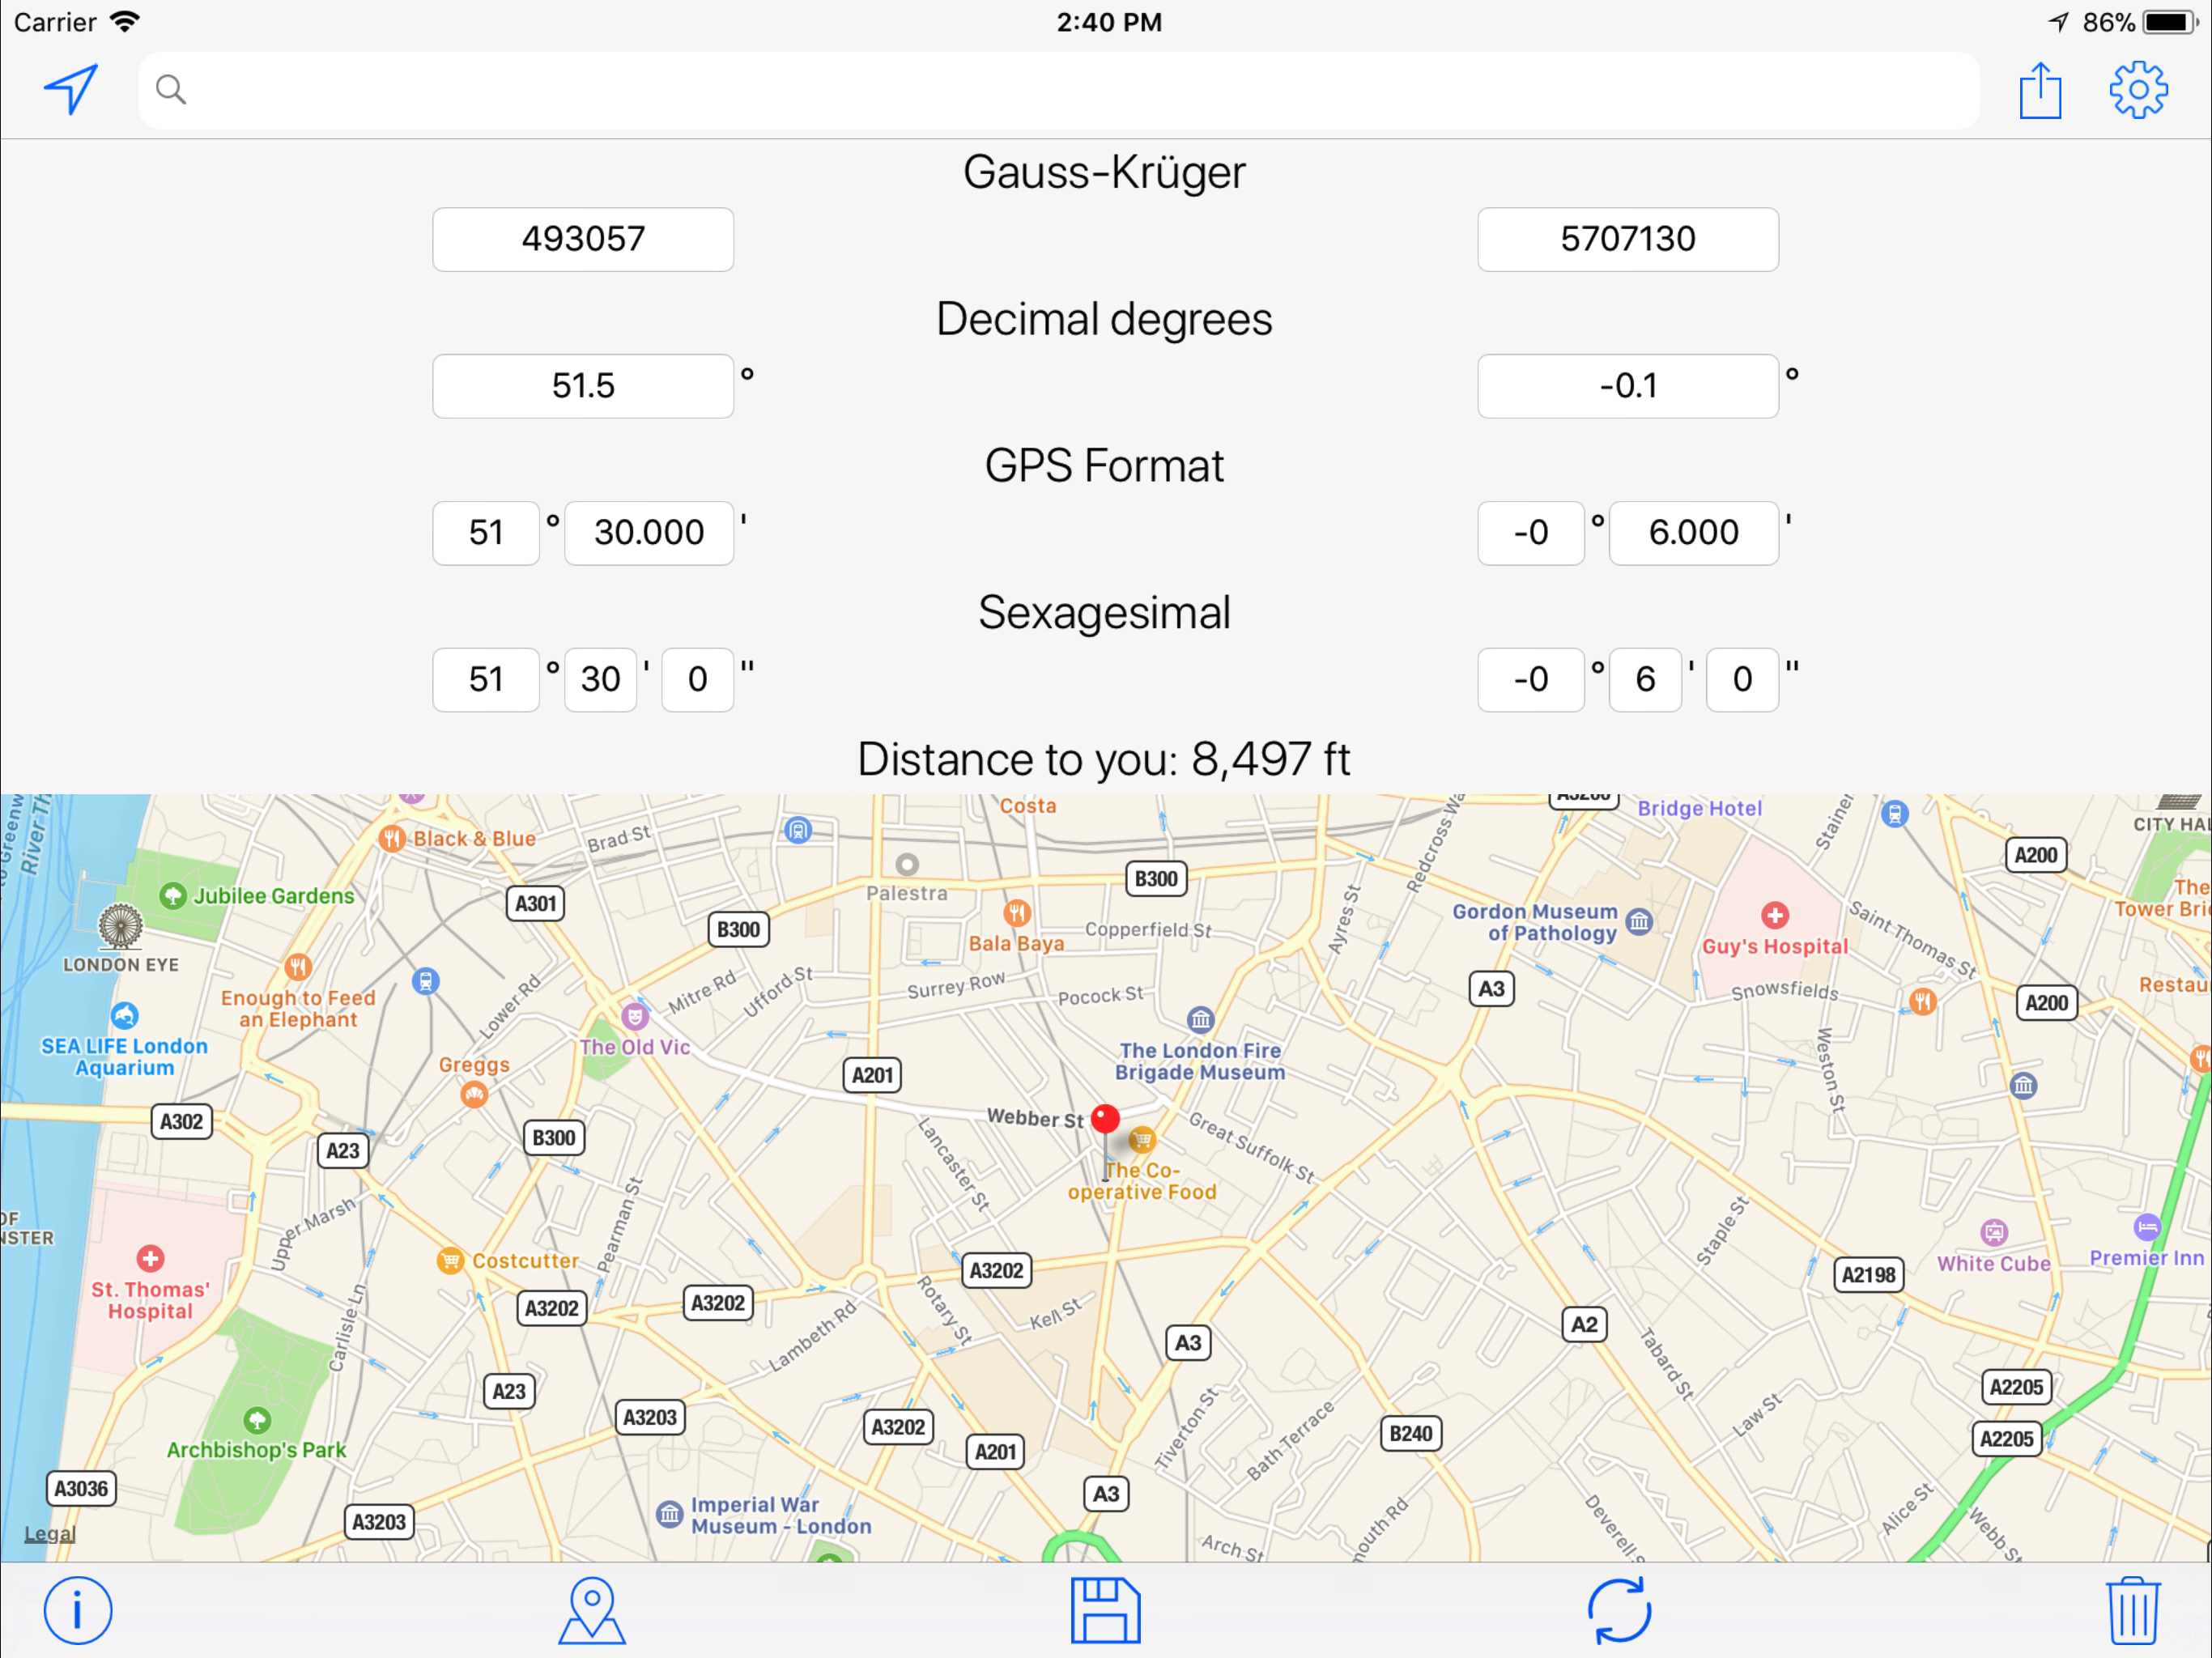This screenshot has width=2212, height=1658.
Task: Edit decimal degrees latitude 51.5
Action: [x=583, y=386]
